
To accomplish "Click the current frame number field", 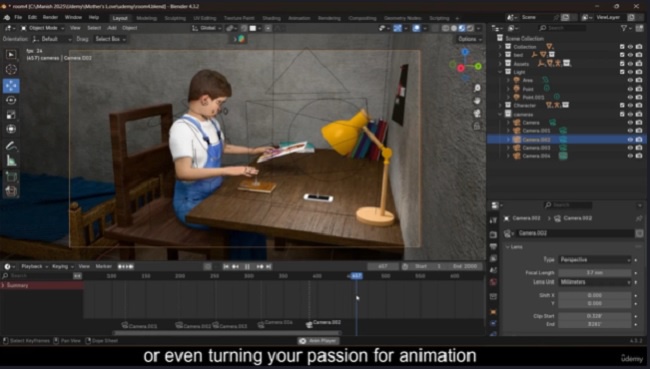I will (x=383, y=267).
